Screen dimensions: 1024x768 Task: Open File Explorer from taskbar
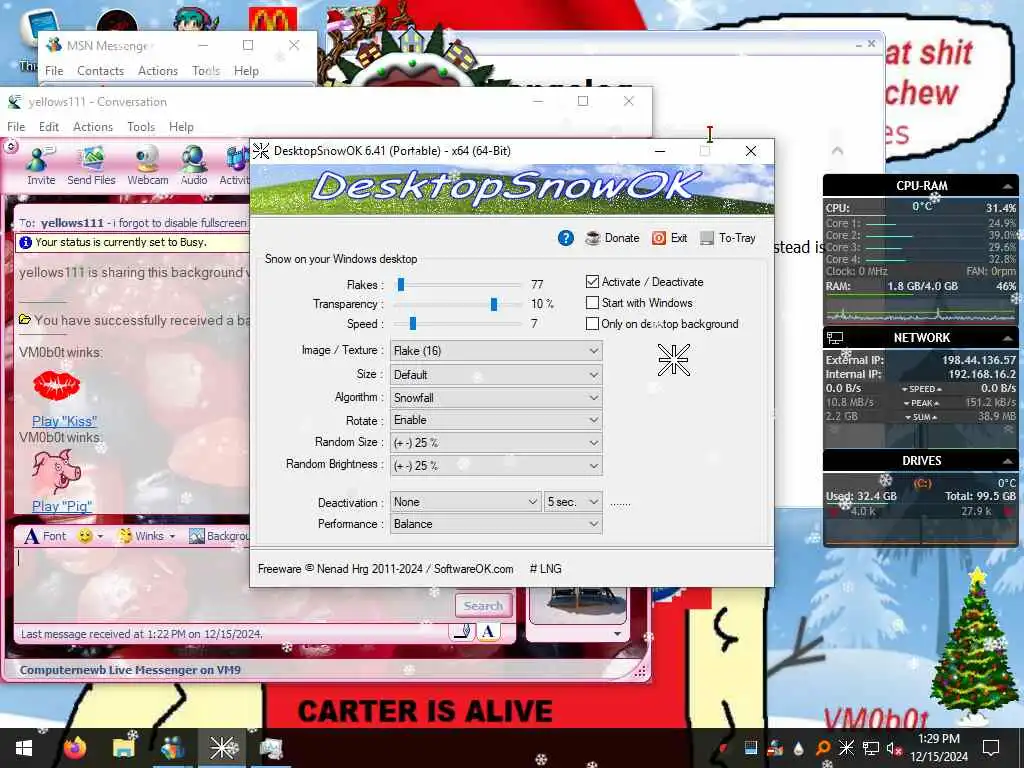tap(123, 748)
